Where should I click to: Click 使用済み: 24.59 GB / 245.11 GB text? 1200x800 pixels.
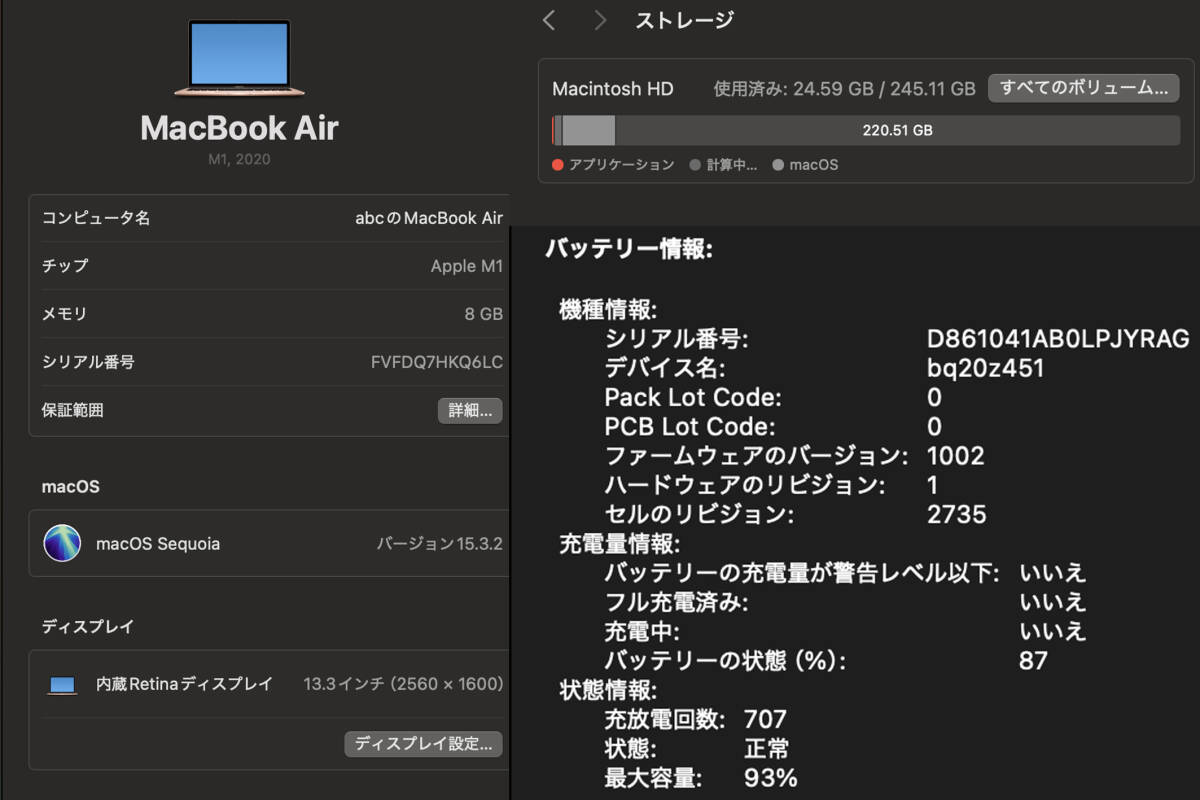844,88
